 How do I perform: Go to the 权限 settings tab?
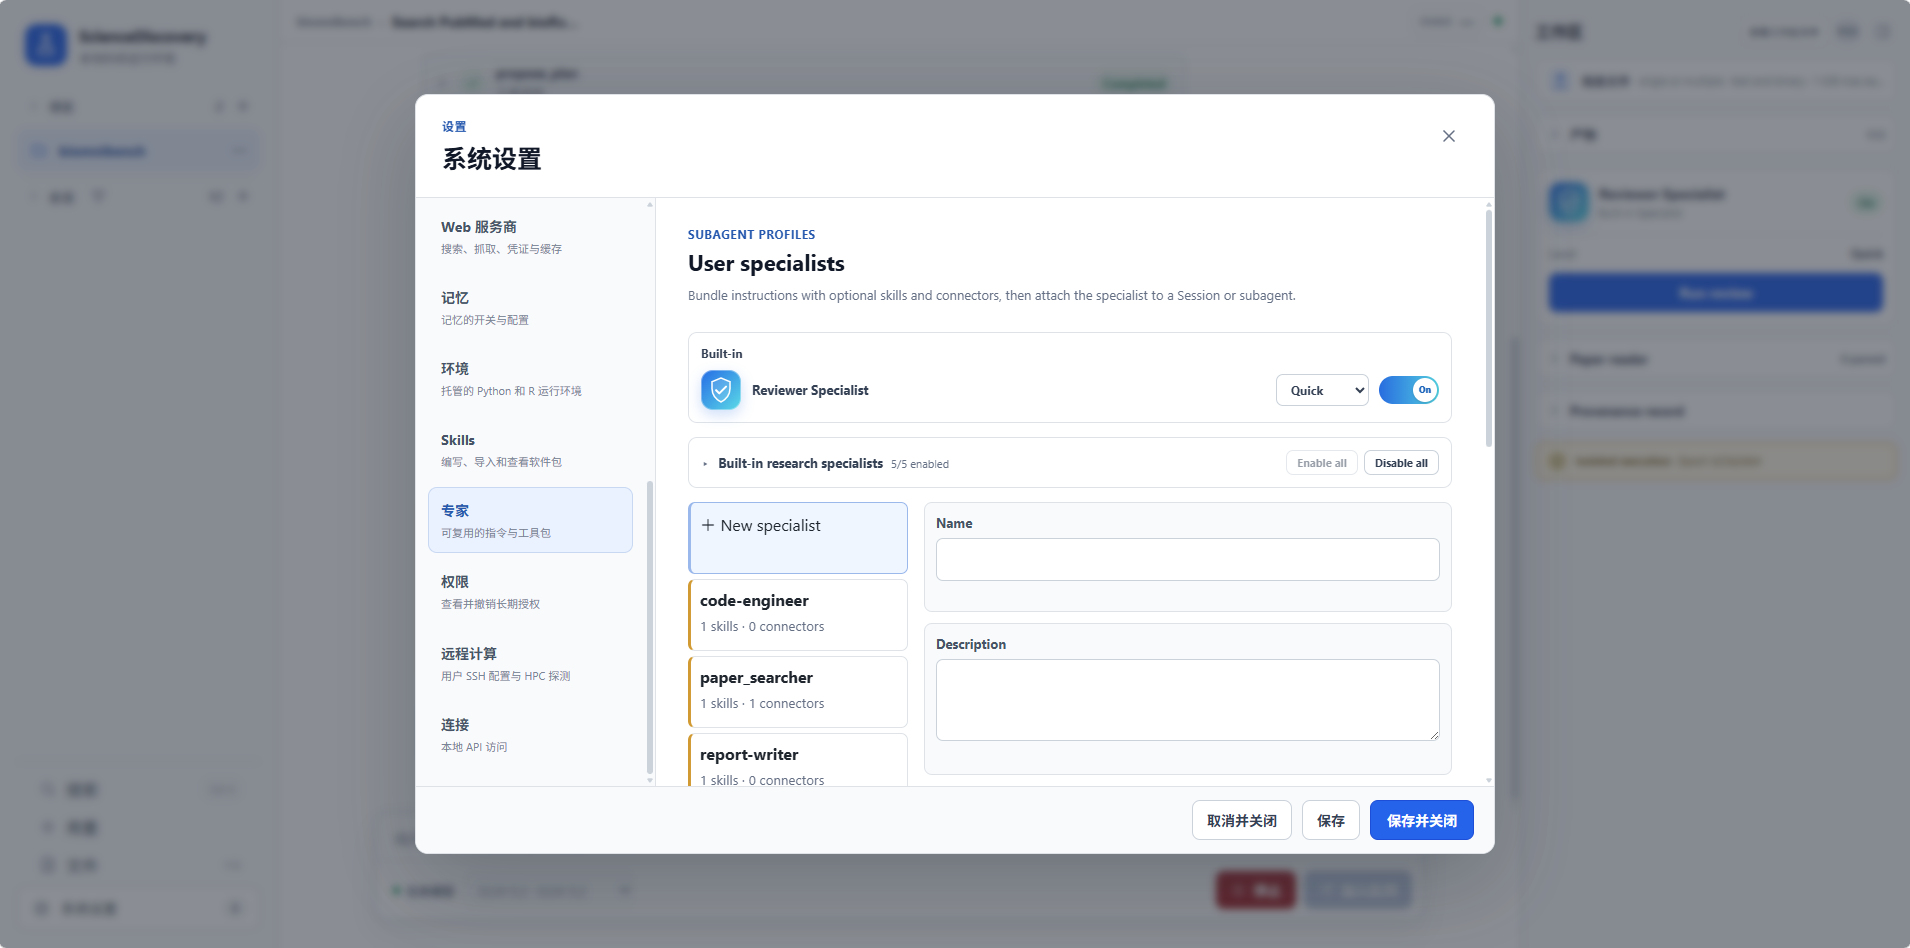[530, 592]
